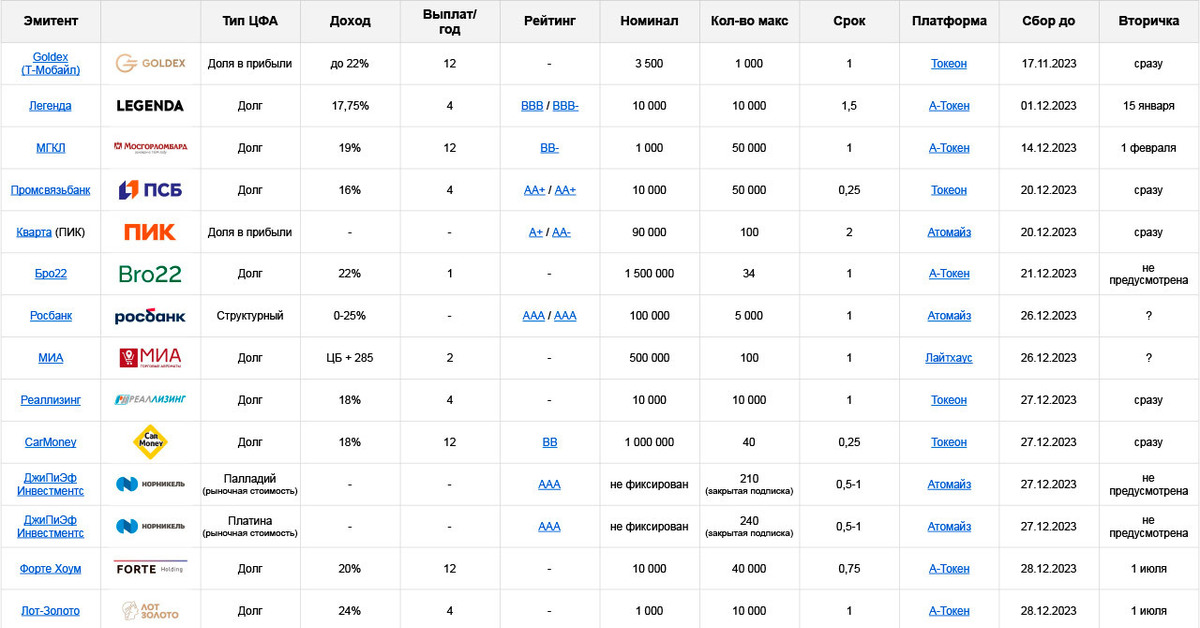
Task: Click the orange ПИК logo
Action: 150,232
